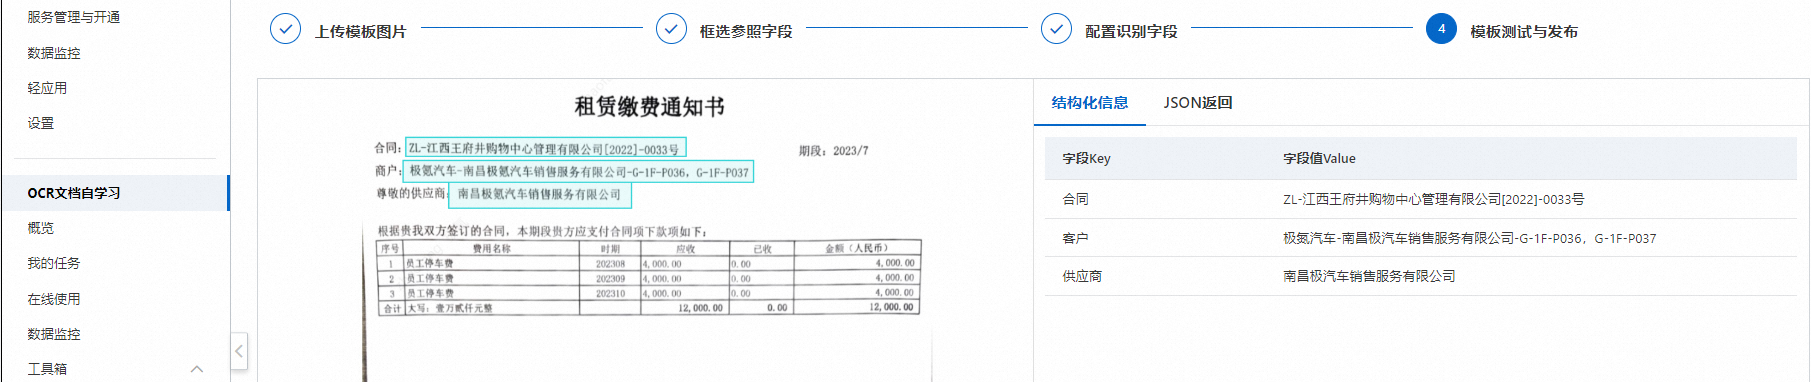
Task: Switch to the 结构化信息 tab
Action: [1090, 102]
